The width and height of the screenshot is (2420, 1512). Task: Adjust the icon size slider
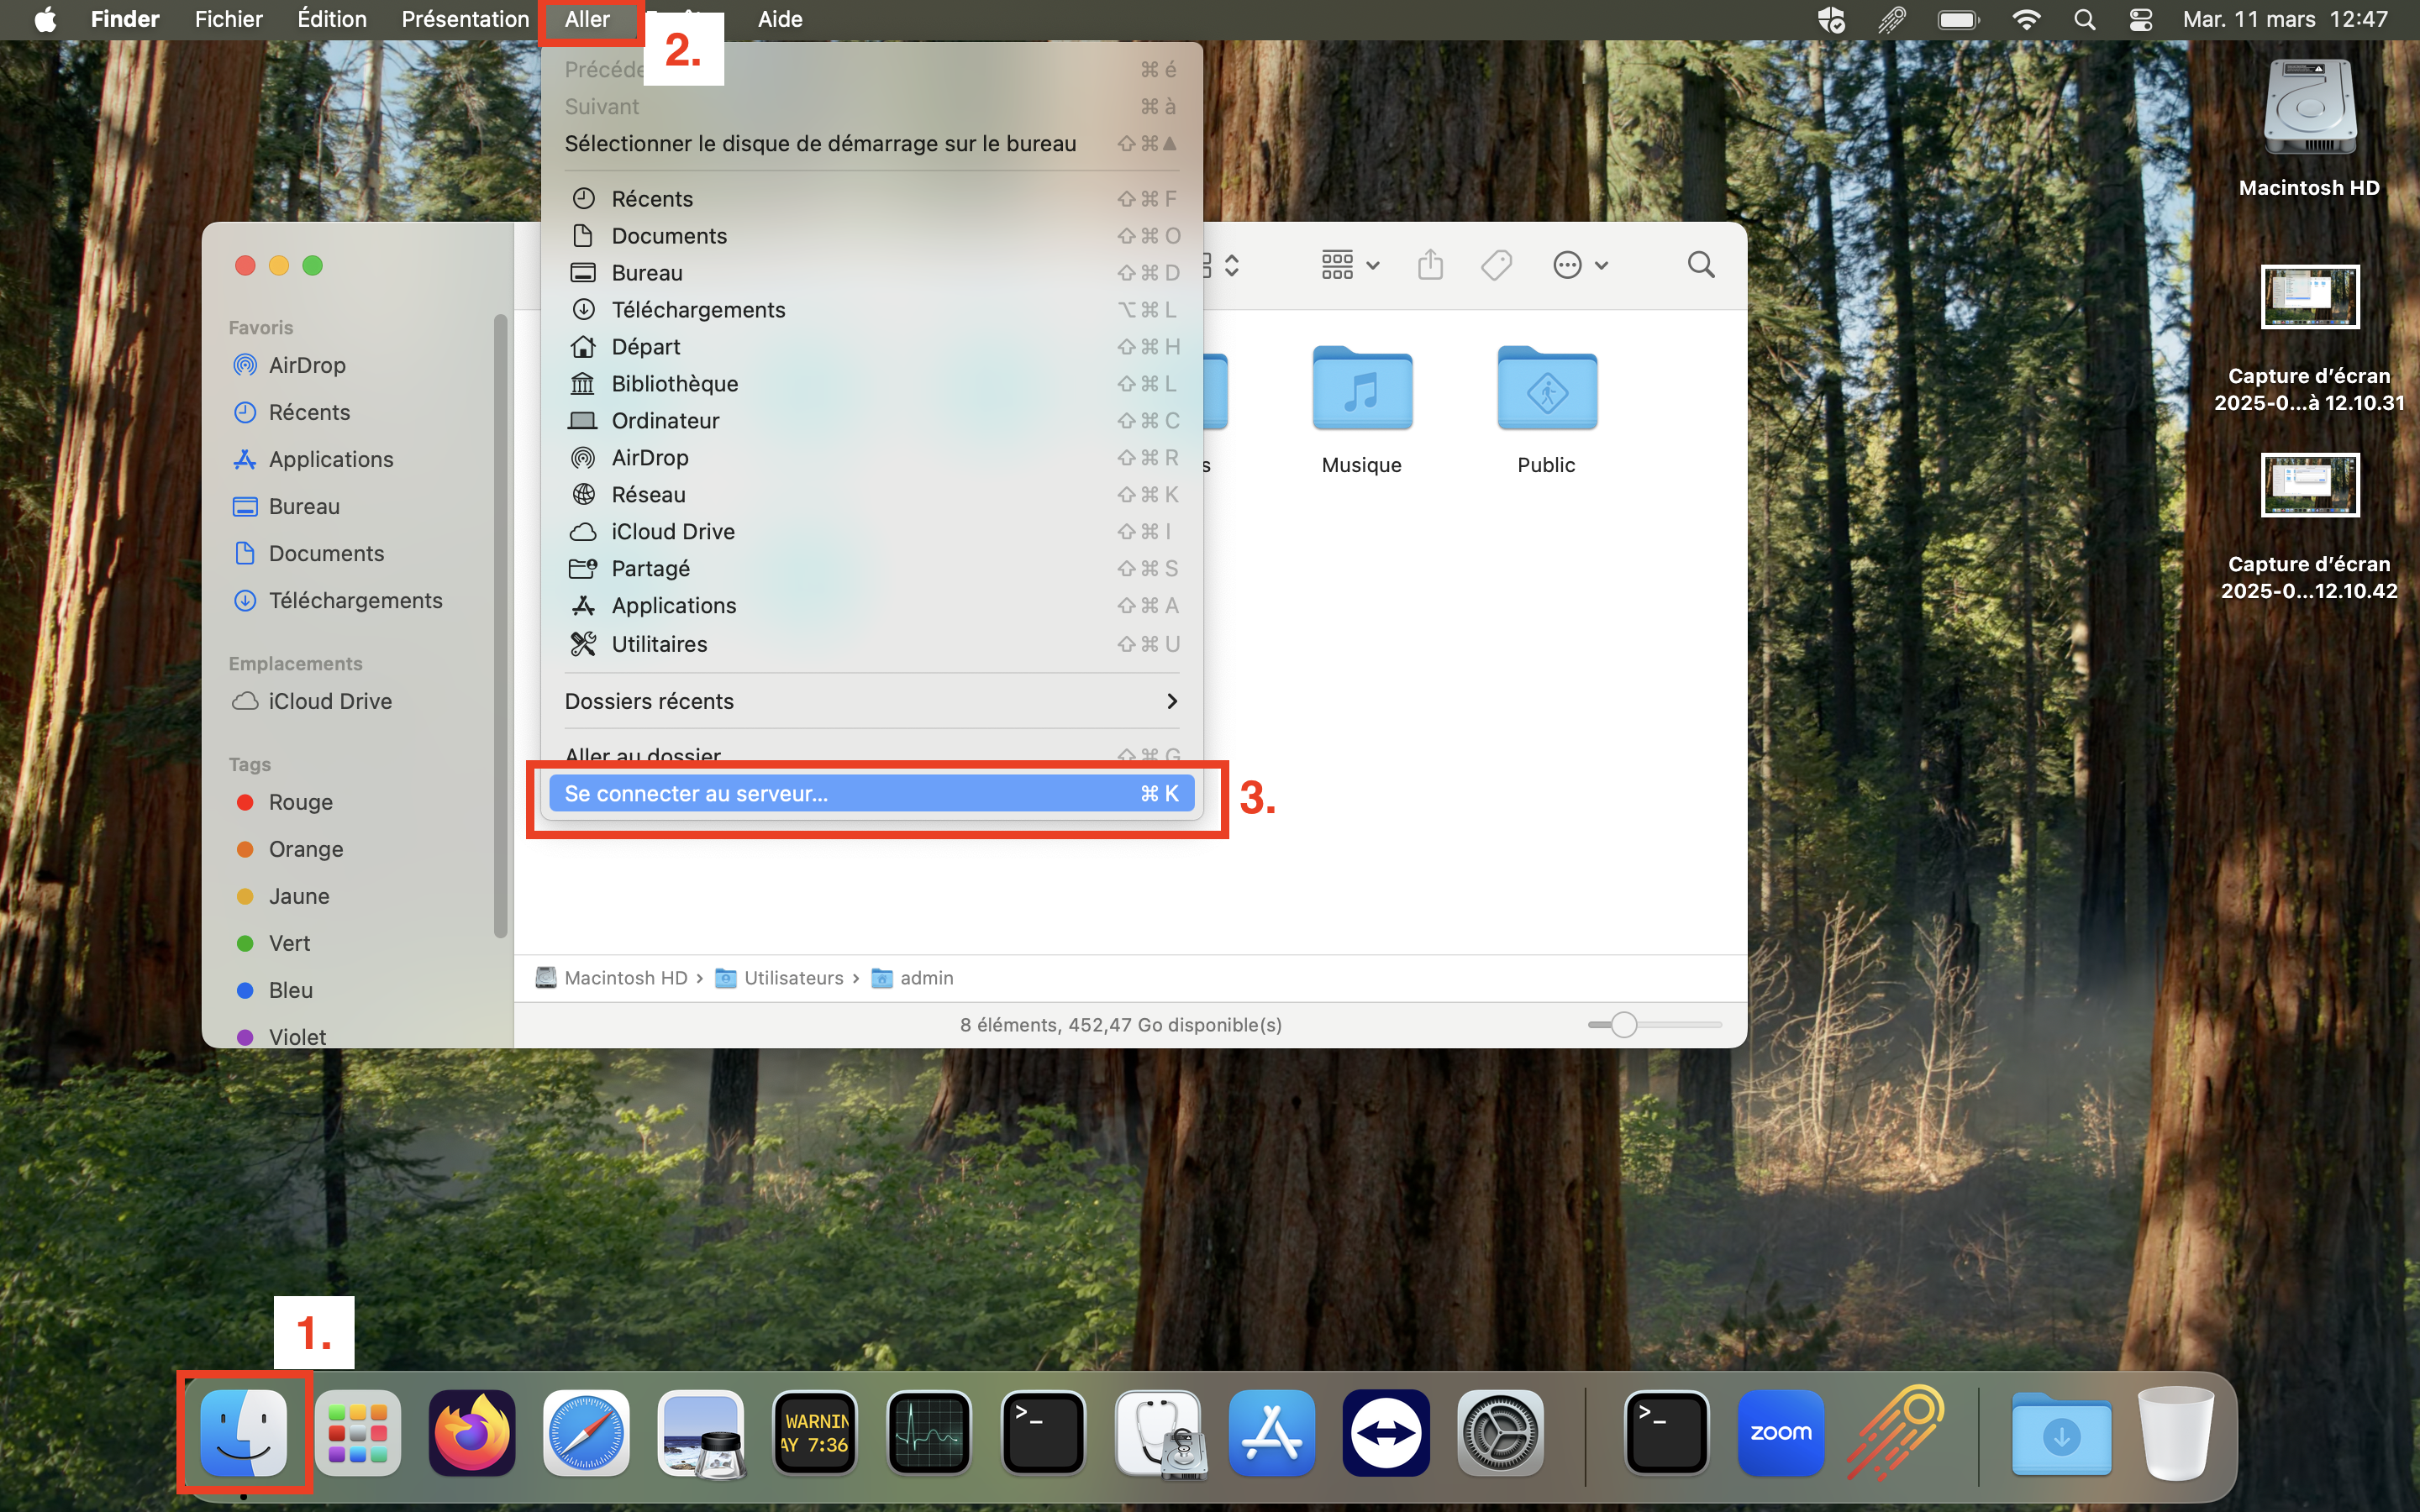[1624, 1025]
